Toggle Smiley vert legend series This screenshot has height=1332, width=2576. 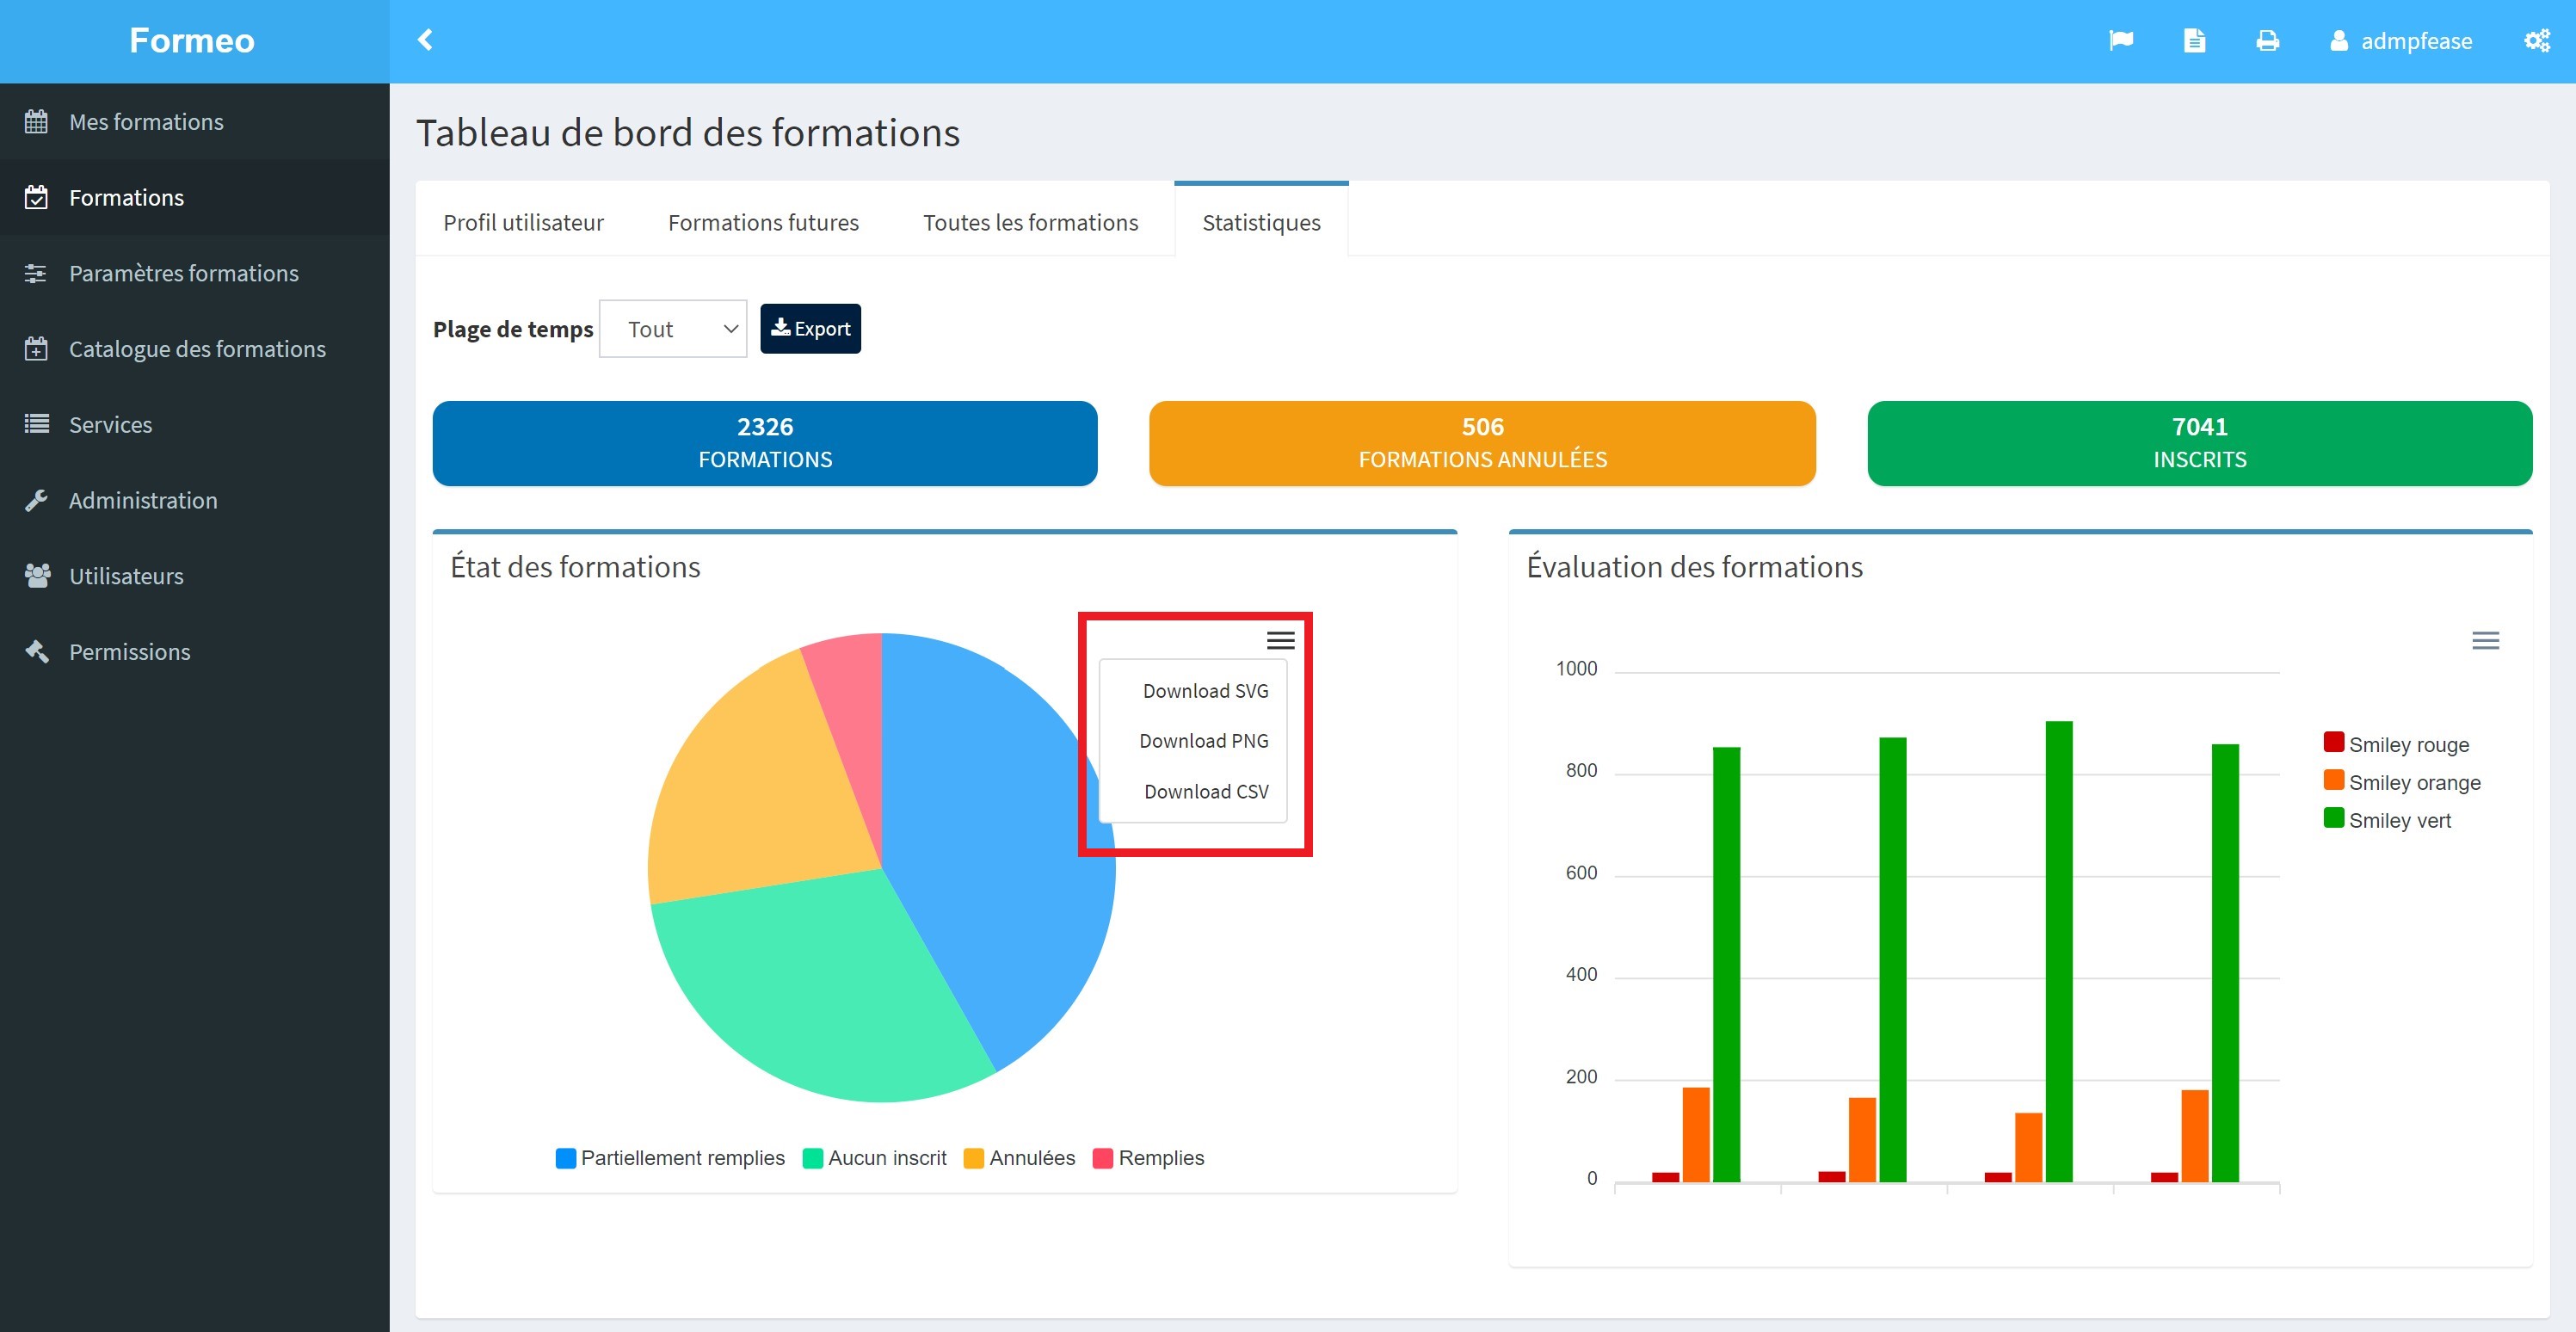[2387, 820]
